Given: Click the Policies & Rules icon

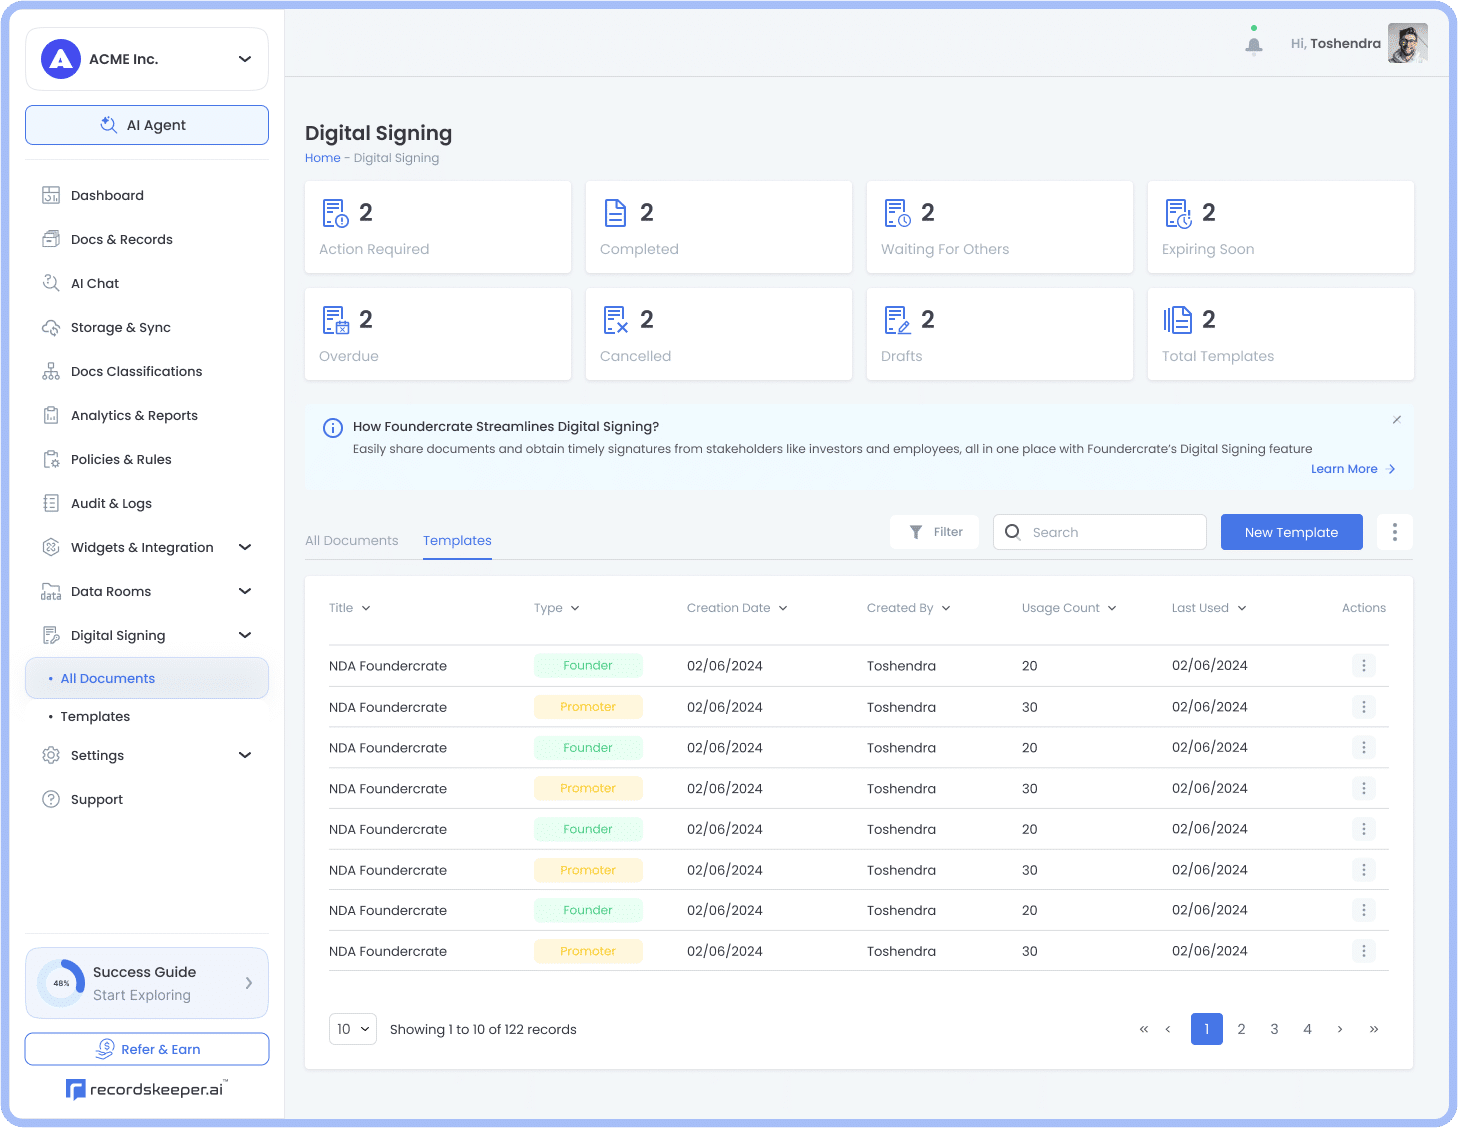Looking at the screenshot, I should pos(51,459).
